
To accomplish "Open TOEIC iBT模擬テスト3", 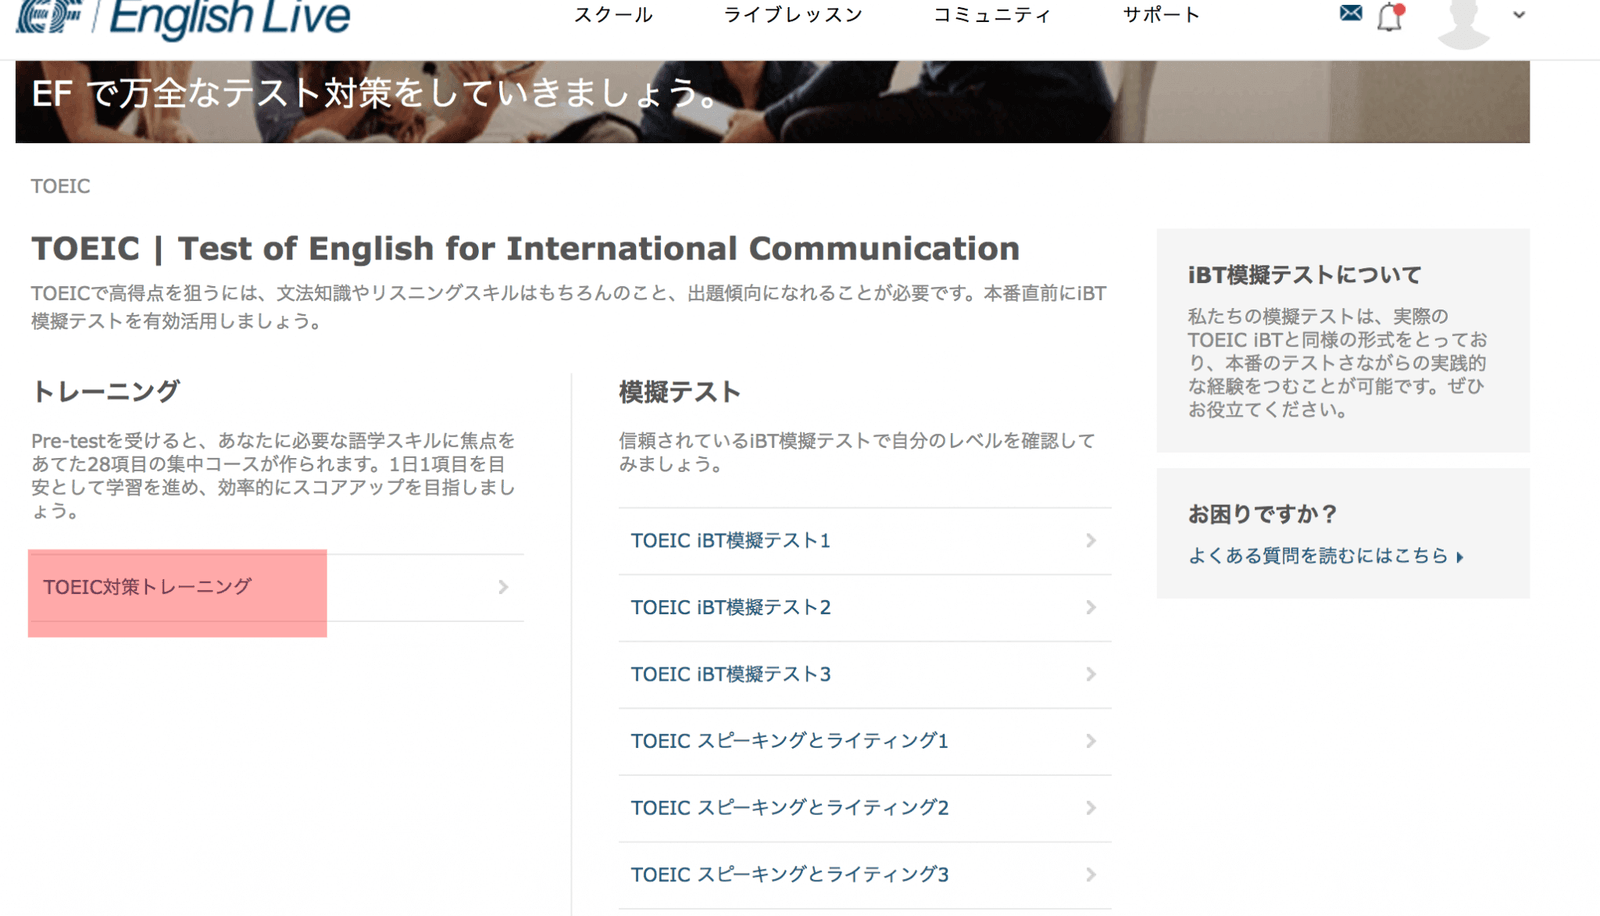I will coord(864,675).
